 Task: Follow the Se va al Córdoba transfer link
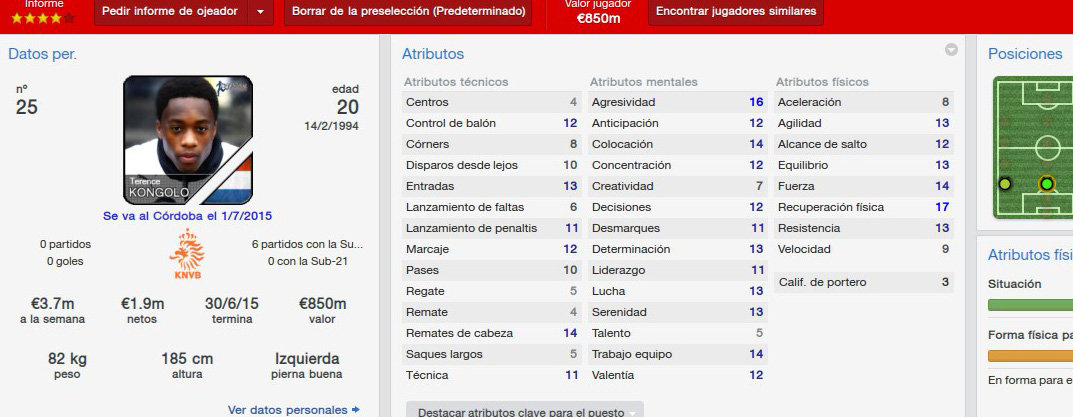(x=188, y=216)
